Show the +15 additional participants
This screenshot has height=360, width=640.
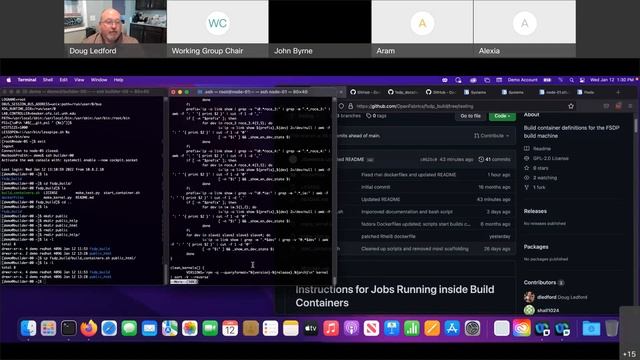(x=629, y=353)
